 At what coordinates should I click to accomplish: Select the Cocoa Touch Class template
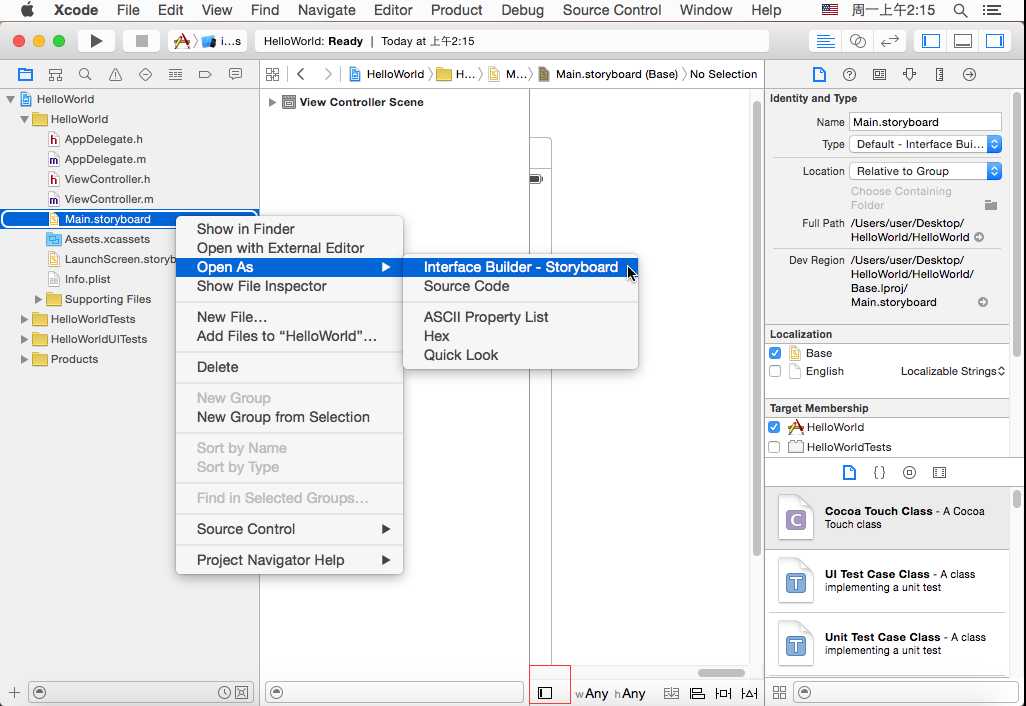pos(887,518)
